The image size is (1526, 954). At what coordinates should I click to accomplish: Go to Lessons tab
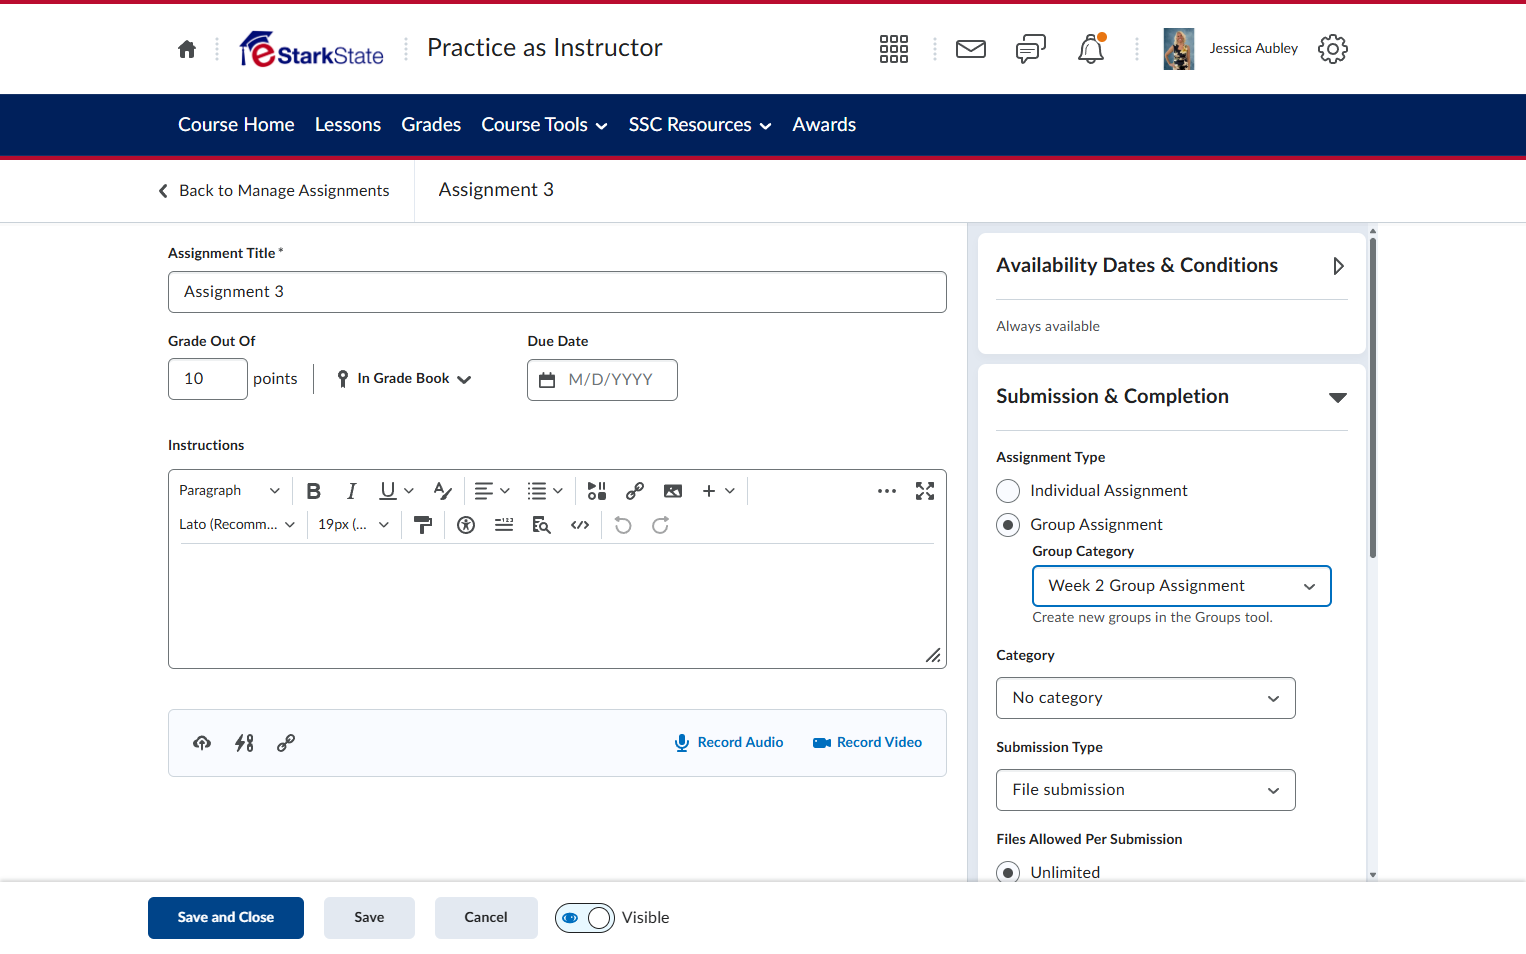click(348, 125)
